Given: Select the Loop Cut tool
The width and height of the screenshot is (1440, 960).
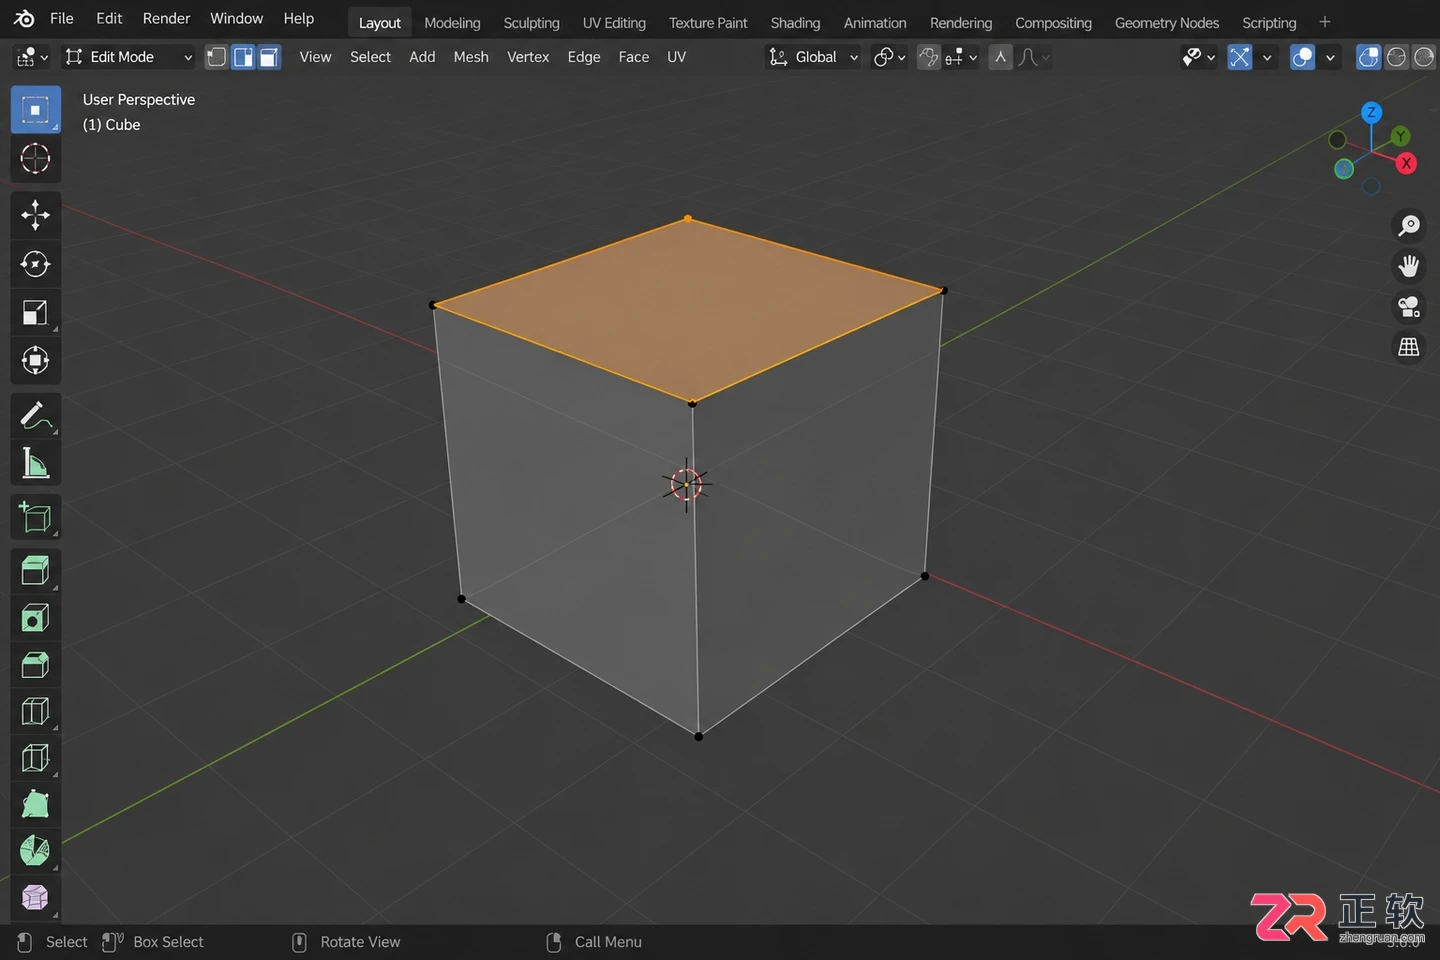Looking at the screenshot, I should 35,711.
